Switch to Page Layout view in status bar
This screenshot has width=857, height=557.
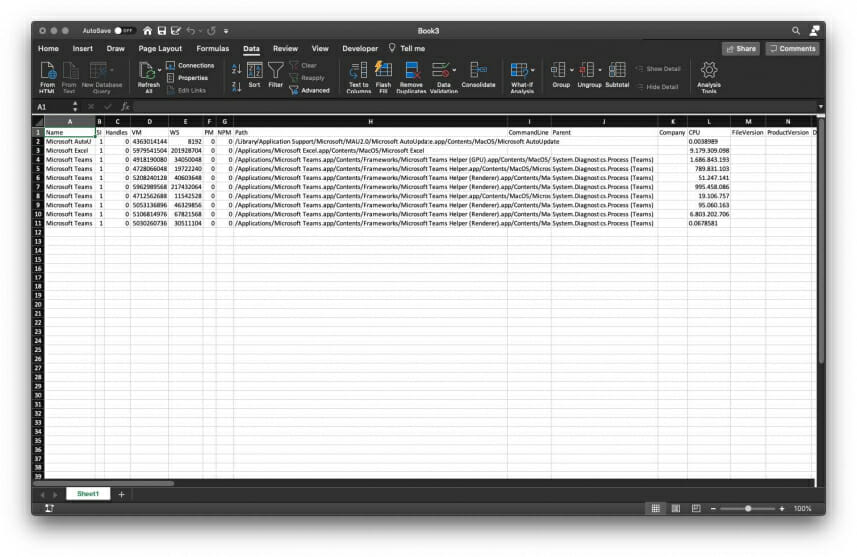coord(676,508)
